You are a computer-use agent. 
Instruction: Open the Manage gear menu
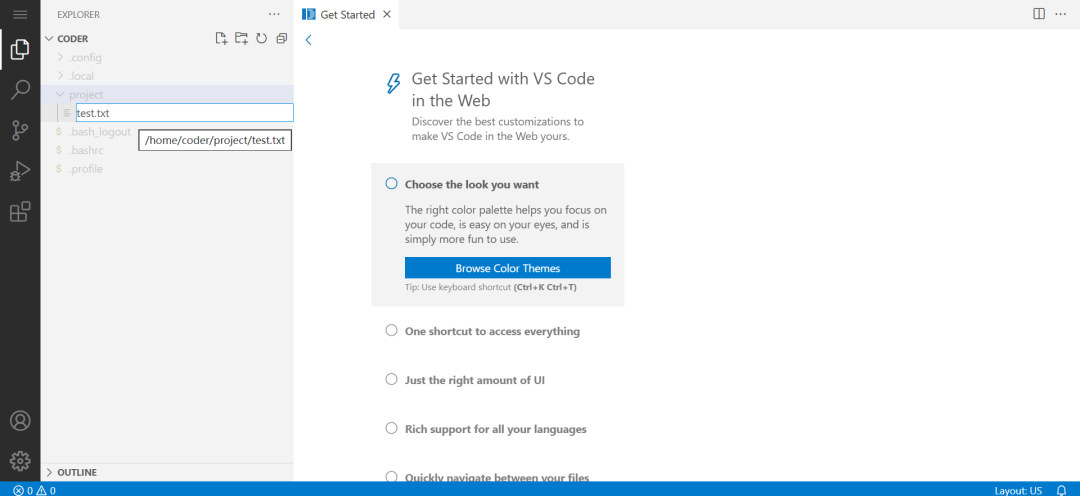[x=20, y=461]
